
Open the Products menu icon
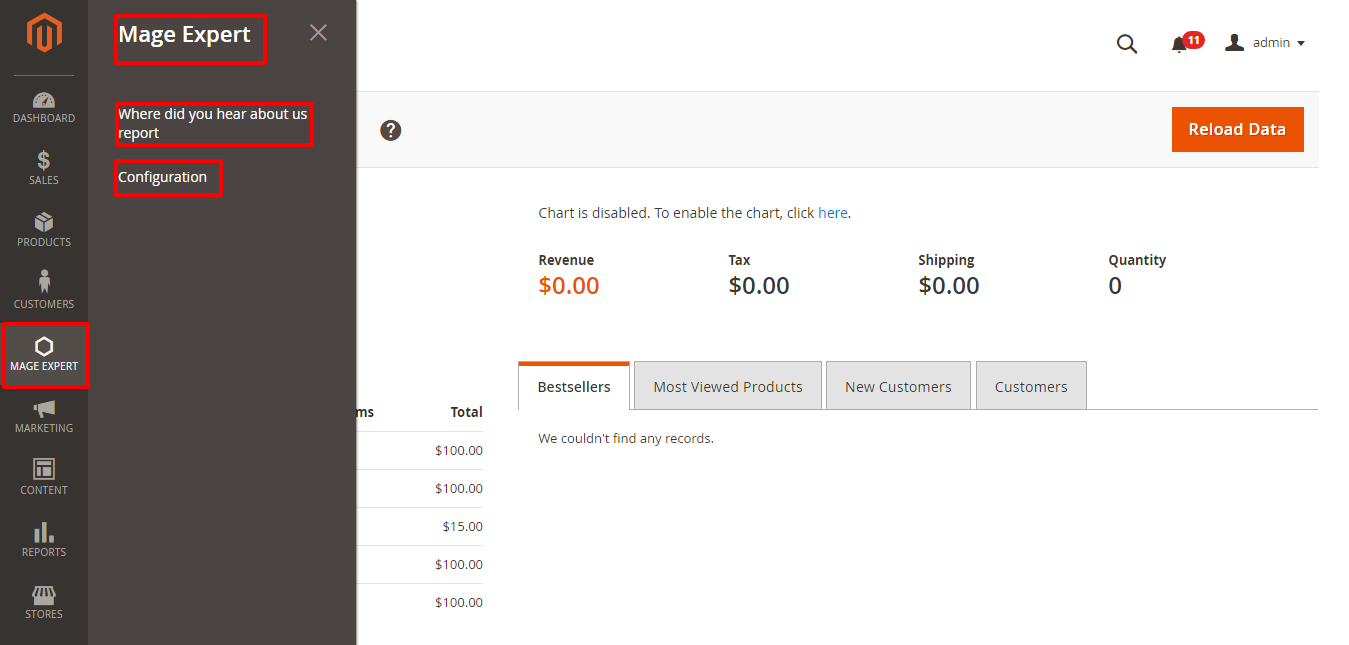coord(44,229)
